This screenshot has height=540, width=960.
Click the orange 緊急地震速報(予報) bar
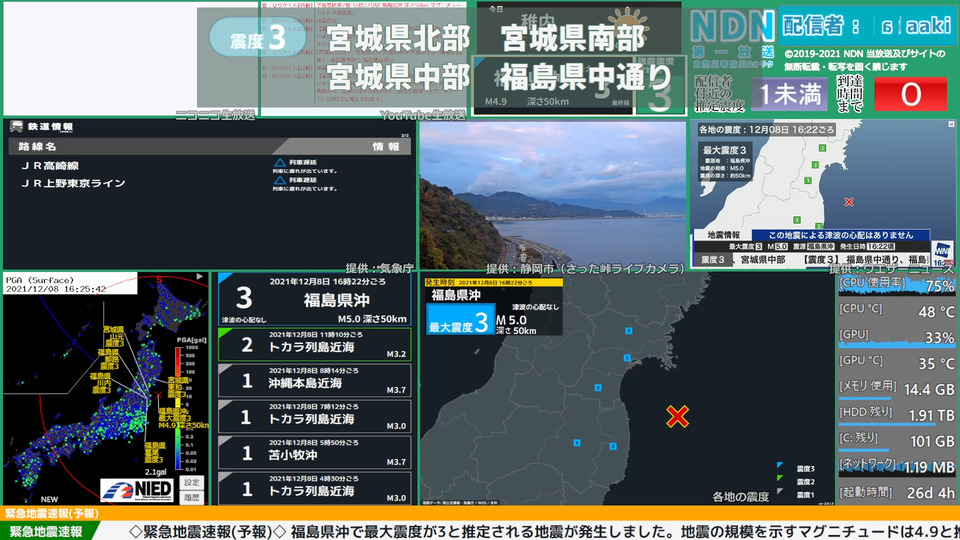480,513
